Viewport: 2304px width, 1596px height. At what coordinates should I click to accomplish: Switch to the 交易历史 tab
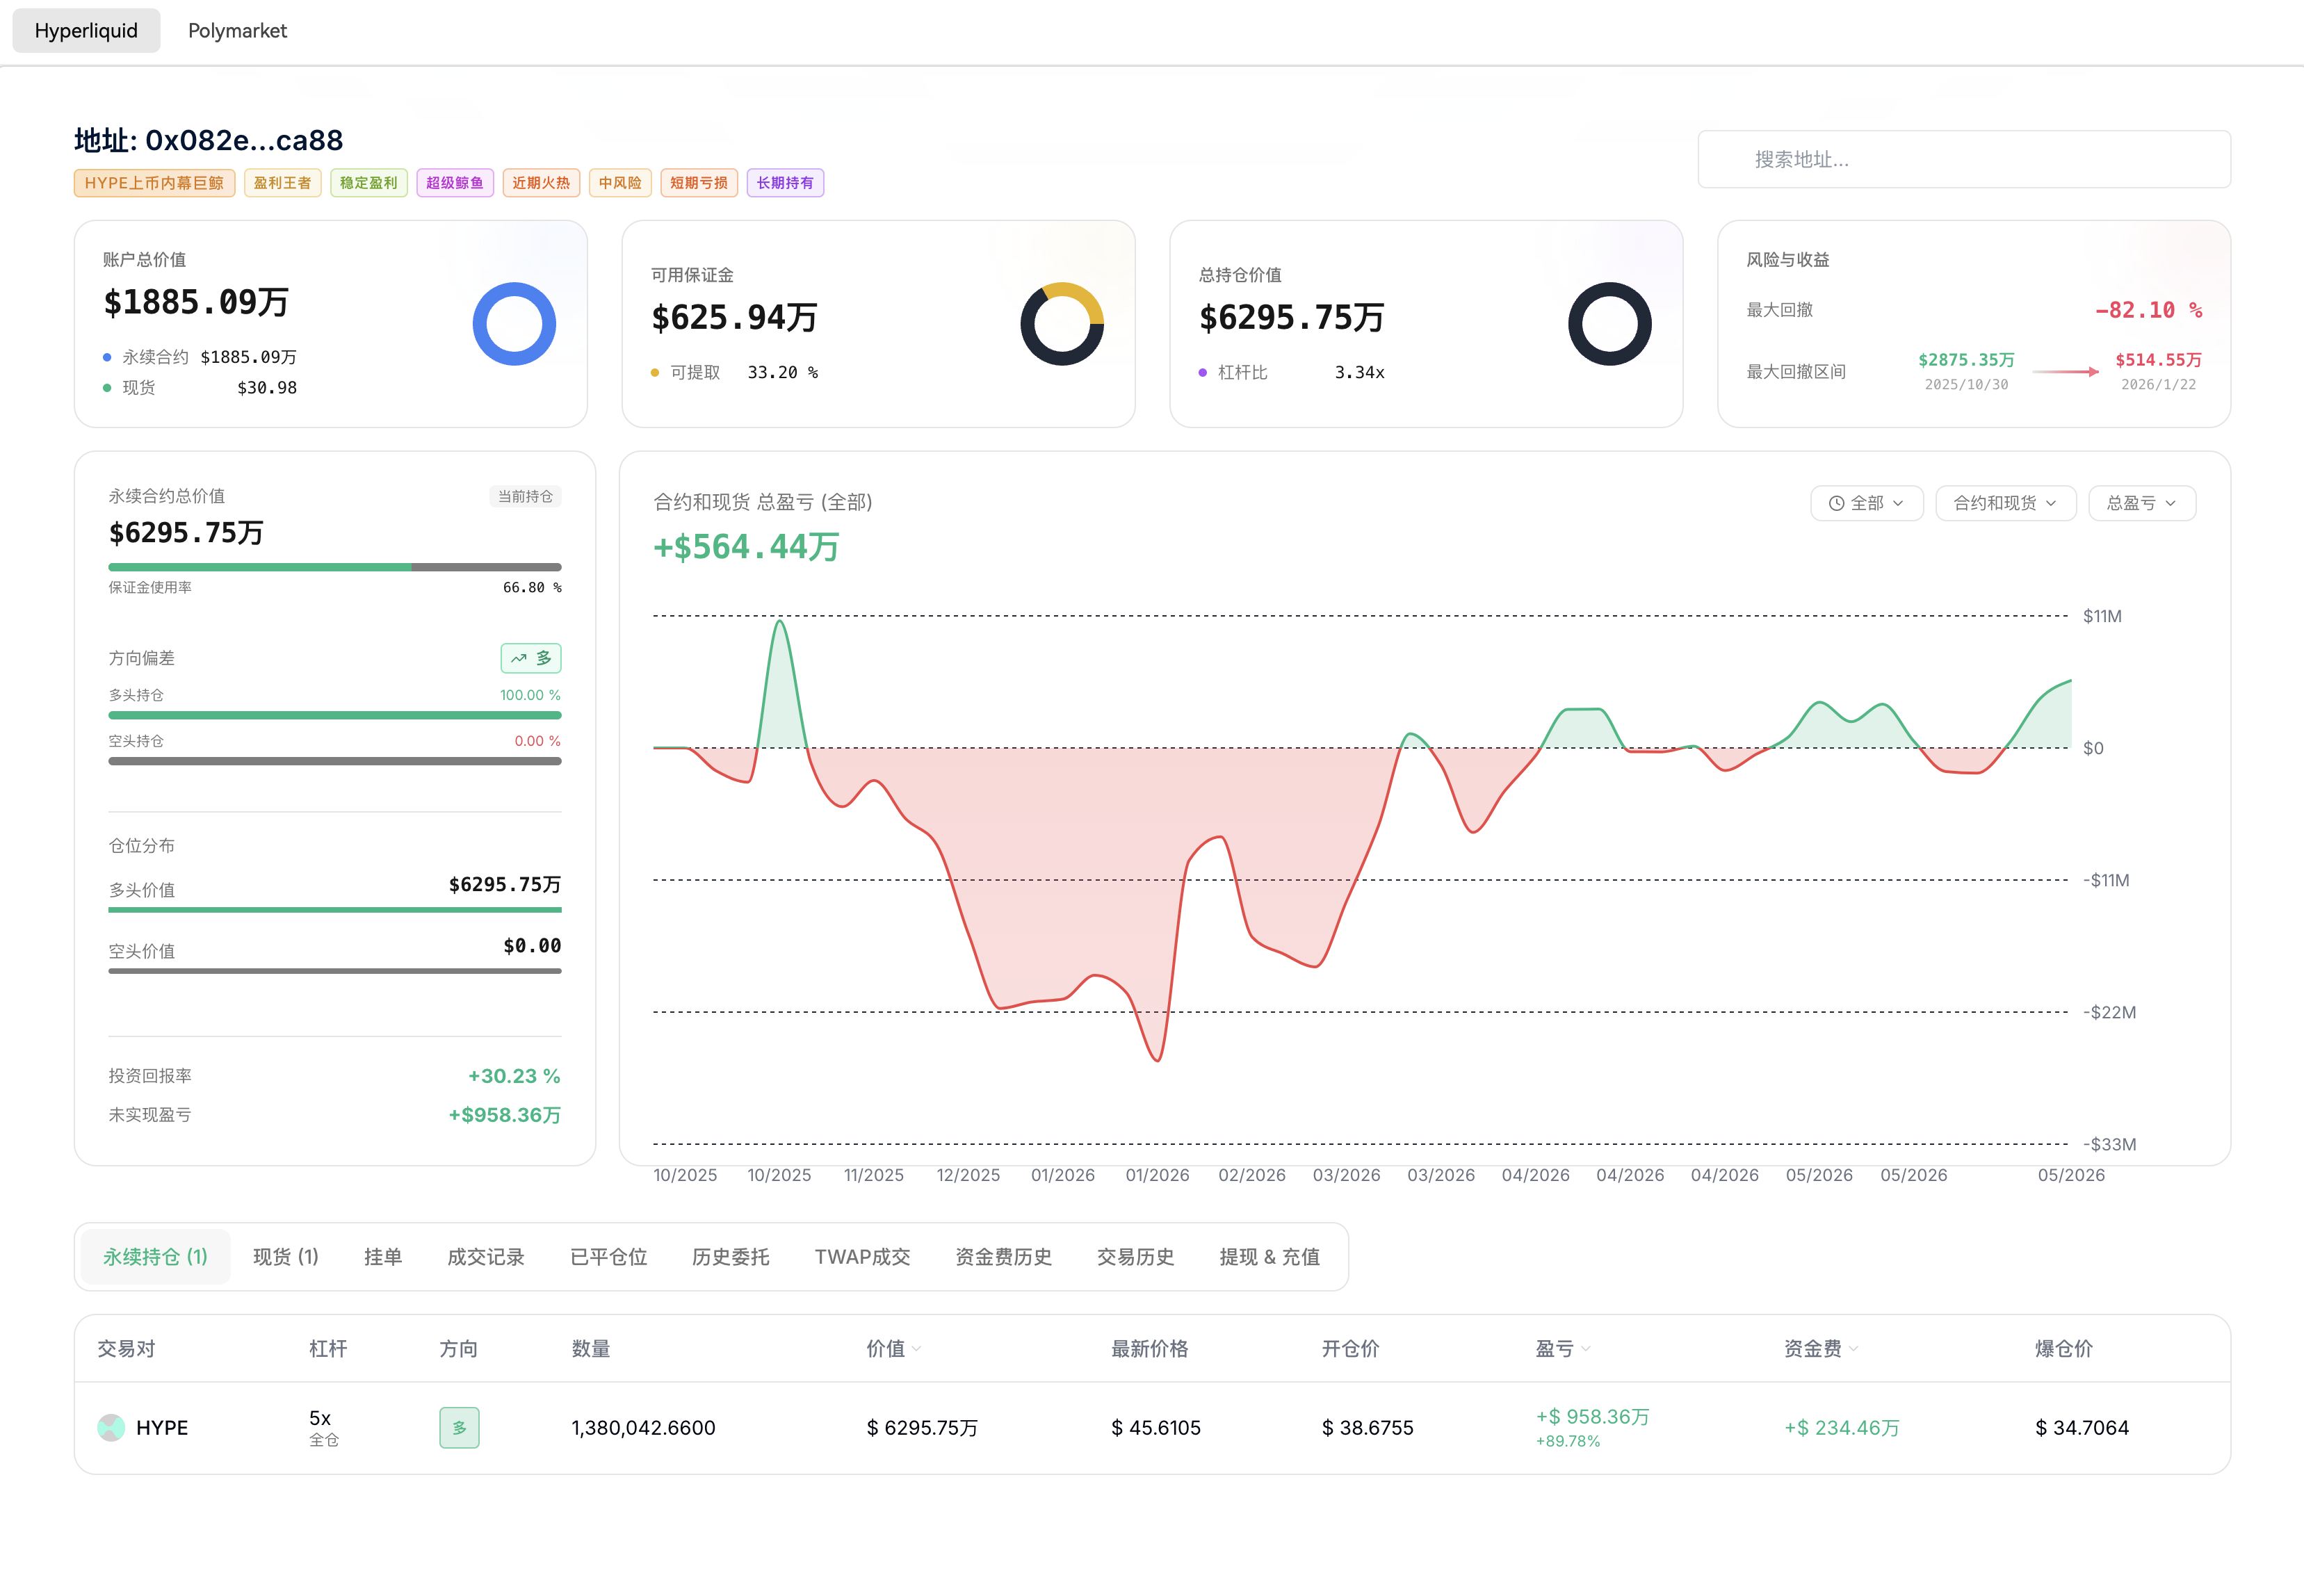point(1136,1257)
